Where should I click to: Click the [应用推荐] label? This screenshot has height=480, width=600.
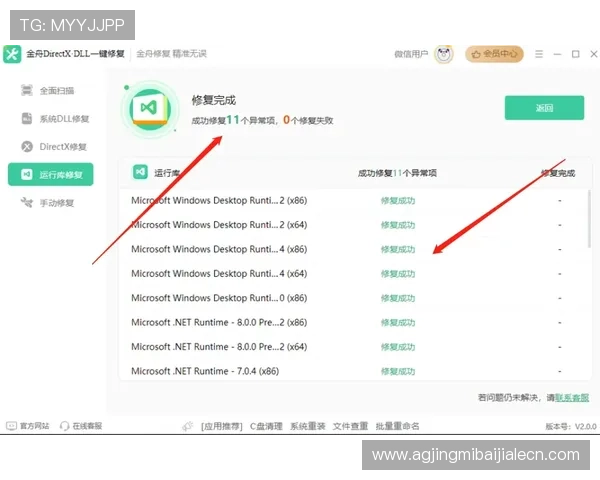[x=222, y=426]
